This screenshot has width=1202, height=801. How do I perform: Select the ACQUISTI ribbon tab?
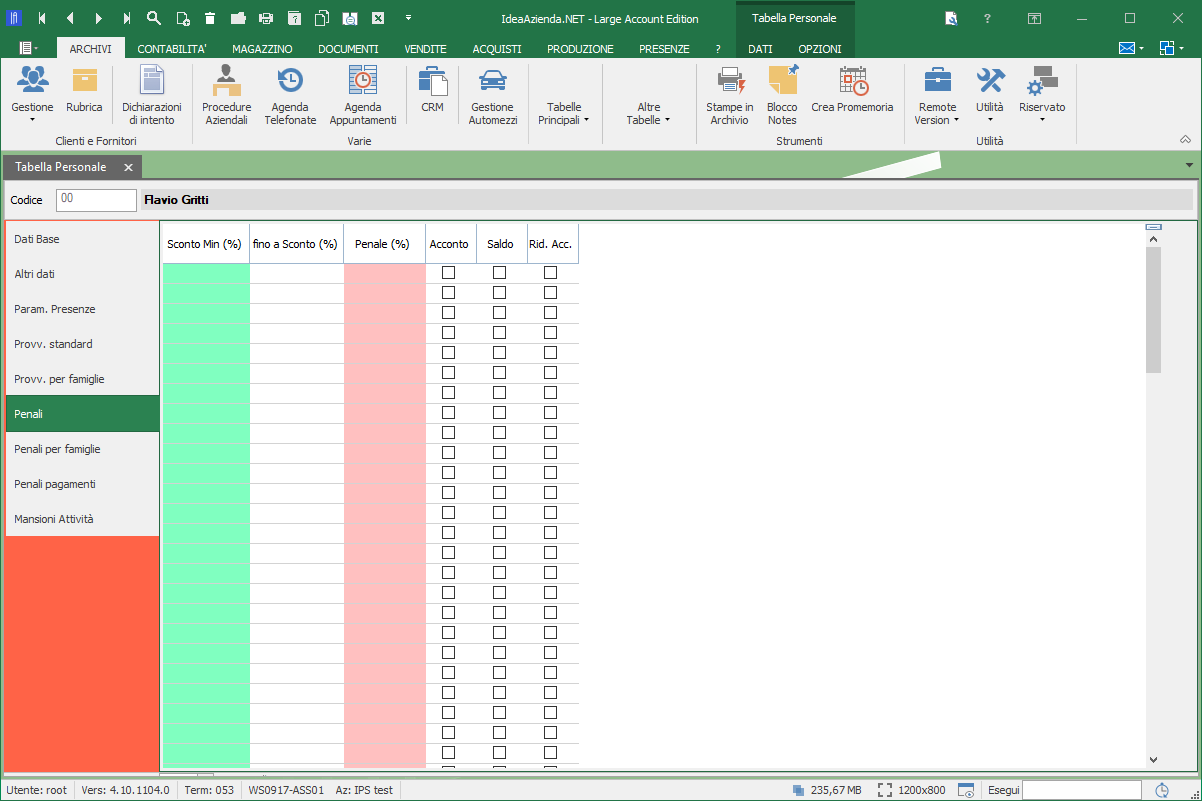497,49
